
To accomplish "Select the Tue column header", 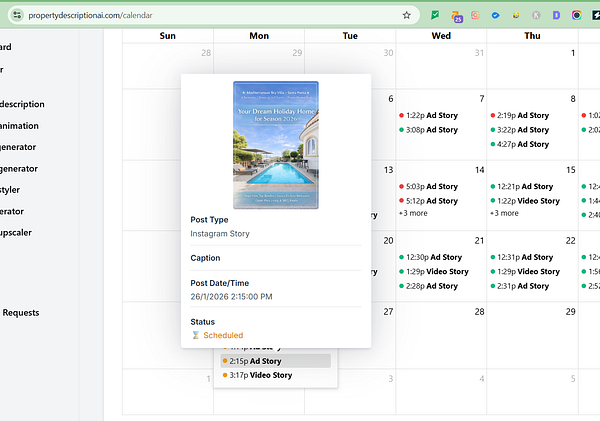I will tap(350, 36).
